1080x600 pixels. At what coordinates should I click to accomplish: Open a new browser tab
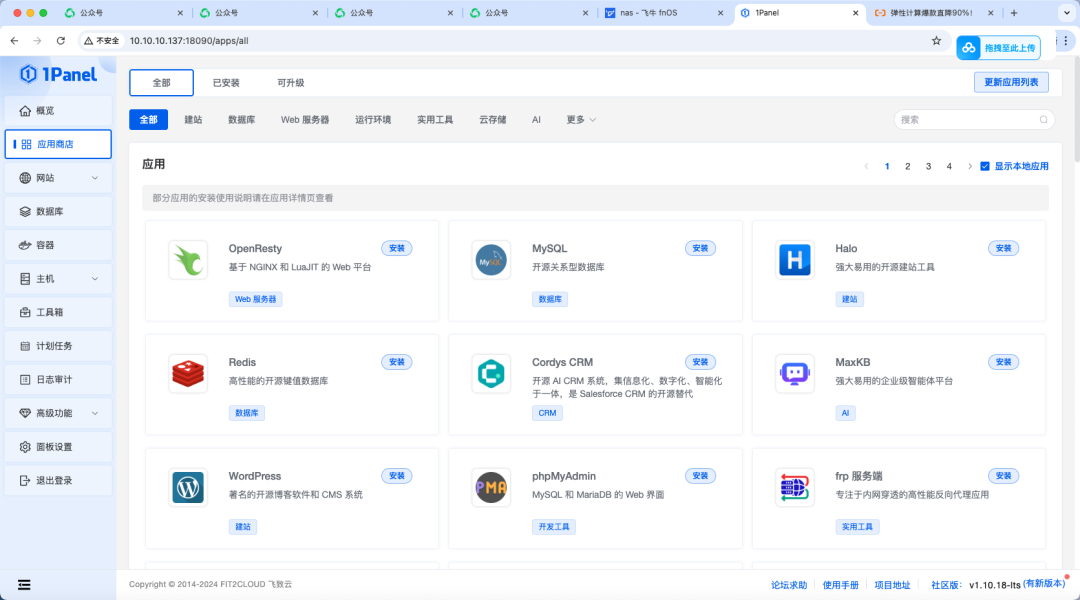point(1014,13)
